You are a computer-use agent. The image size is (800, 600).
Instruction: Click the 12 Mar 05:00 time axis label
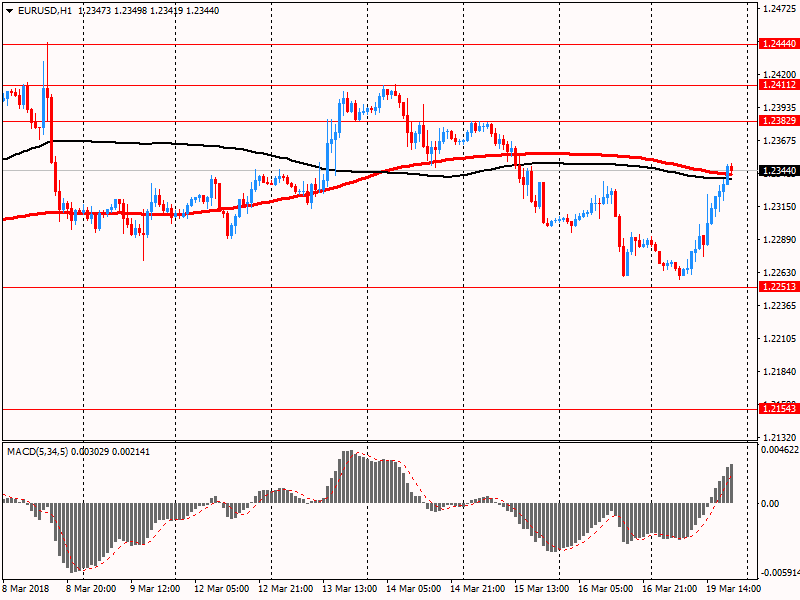pos(221,588)
